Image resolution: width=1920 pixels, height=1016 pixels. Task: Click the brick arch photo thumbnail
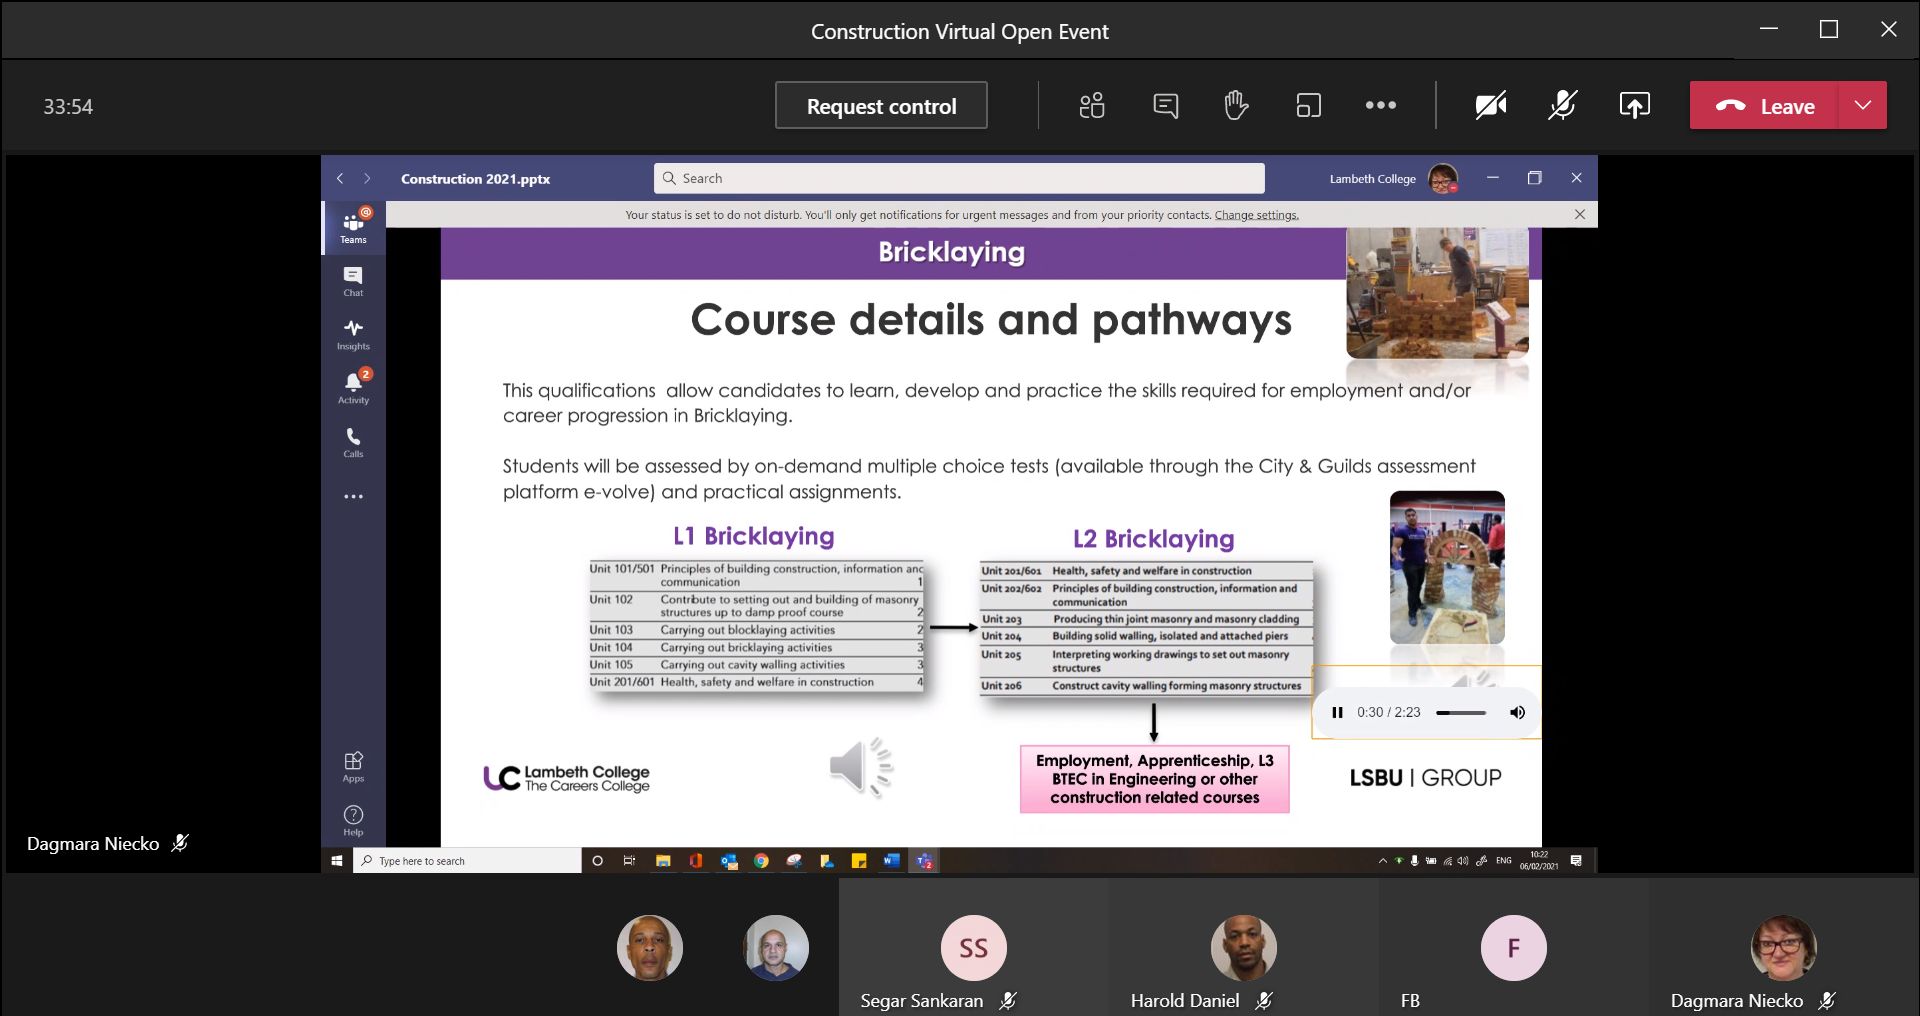coord(1447,567)
